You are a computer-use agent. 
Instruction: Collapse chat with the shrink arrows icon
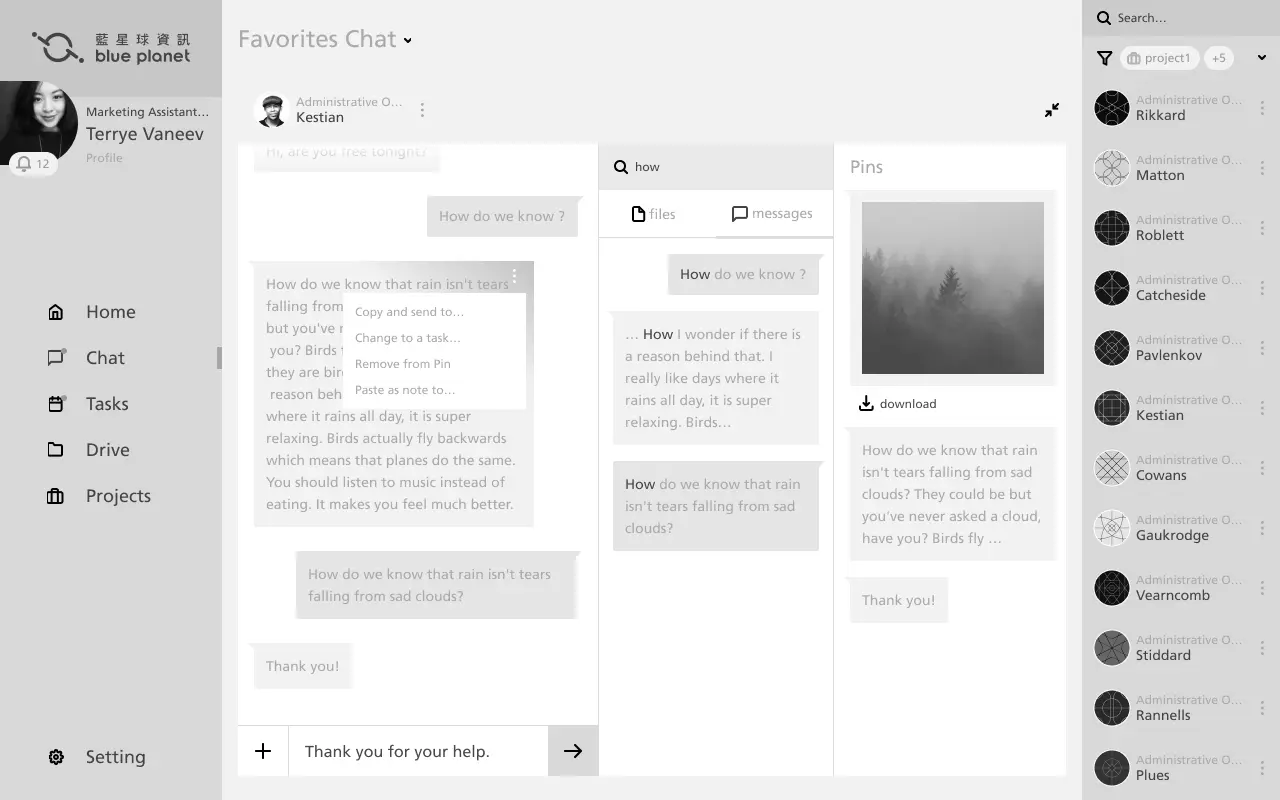pyautogui.click(x=1052, y=110)
